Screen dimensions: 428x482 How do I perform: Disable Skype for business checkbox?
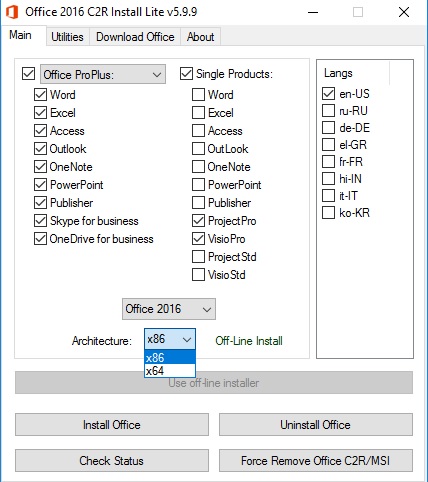coord(40,221)
